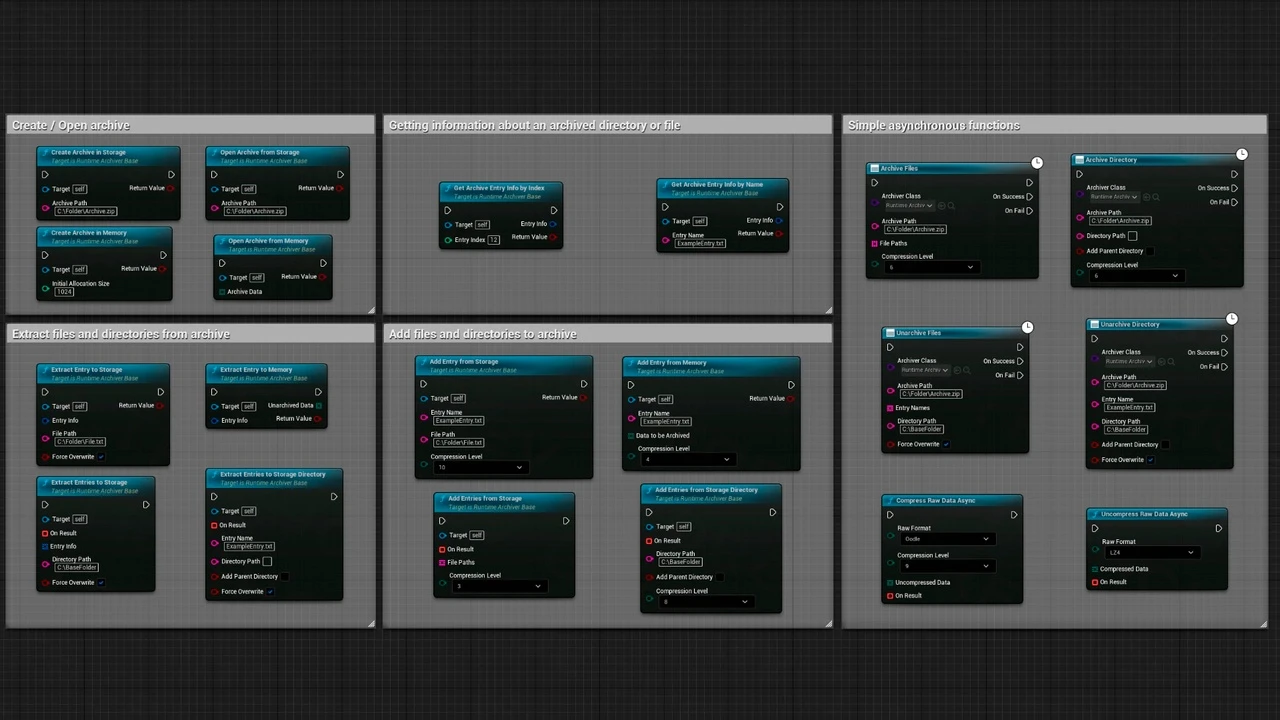Click the Archive Data pin on Open Archive from Memory
Image resolution: width=1280 pixels, height=720 pixels.
(x=222, y=292)
